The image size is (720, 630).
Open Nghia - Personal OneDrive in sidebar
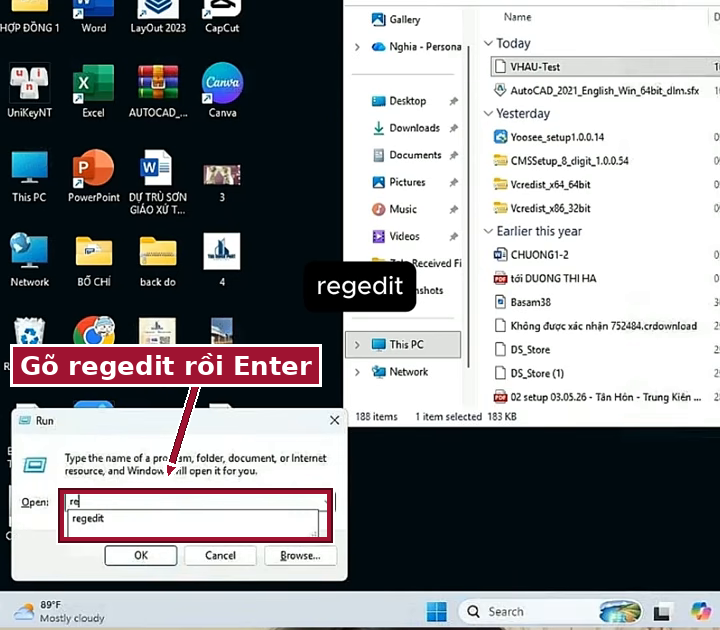(416, 46)
